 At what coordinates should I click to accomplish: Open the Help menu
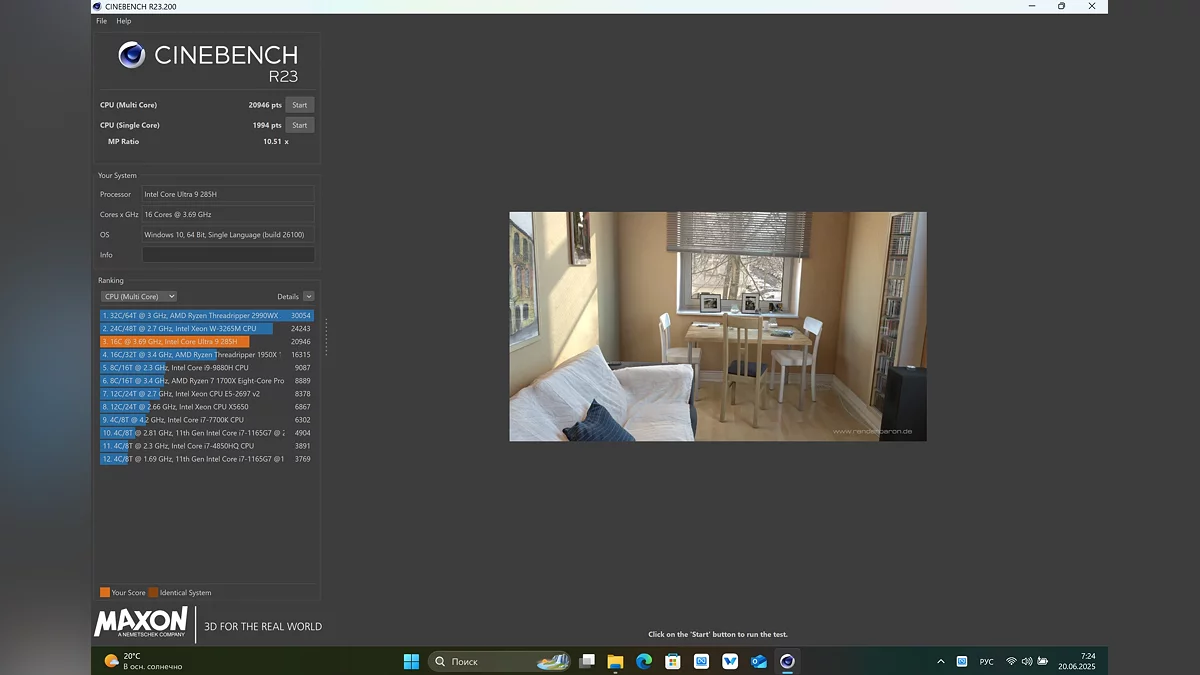124,21
